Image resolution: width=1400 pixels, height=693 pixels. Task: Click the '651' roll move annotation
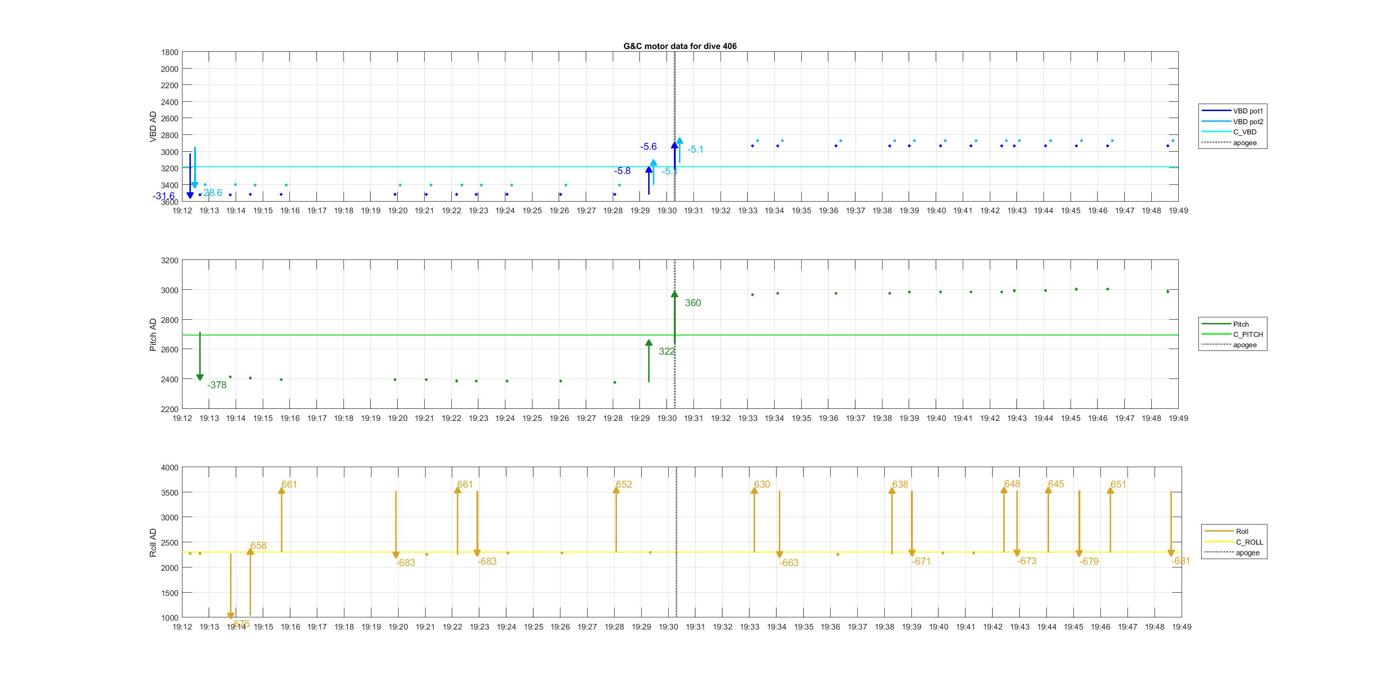click(x=1118, y=485)
